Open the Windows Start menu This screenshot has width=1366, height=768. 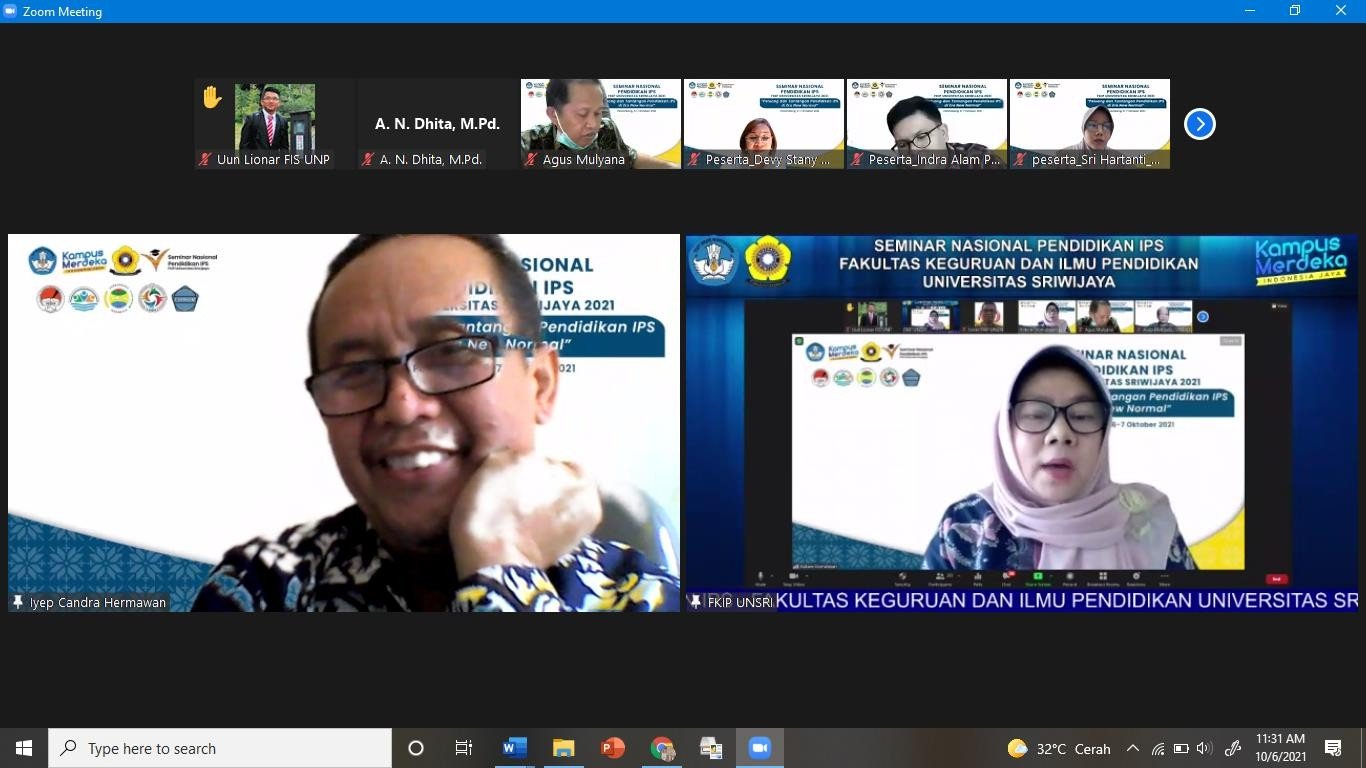coord(24,748)
